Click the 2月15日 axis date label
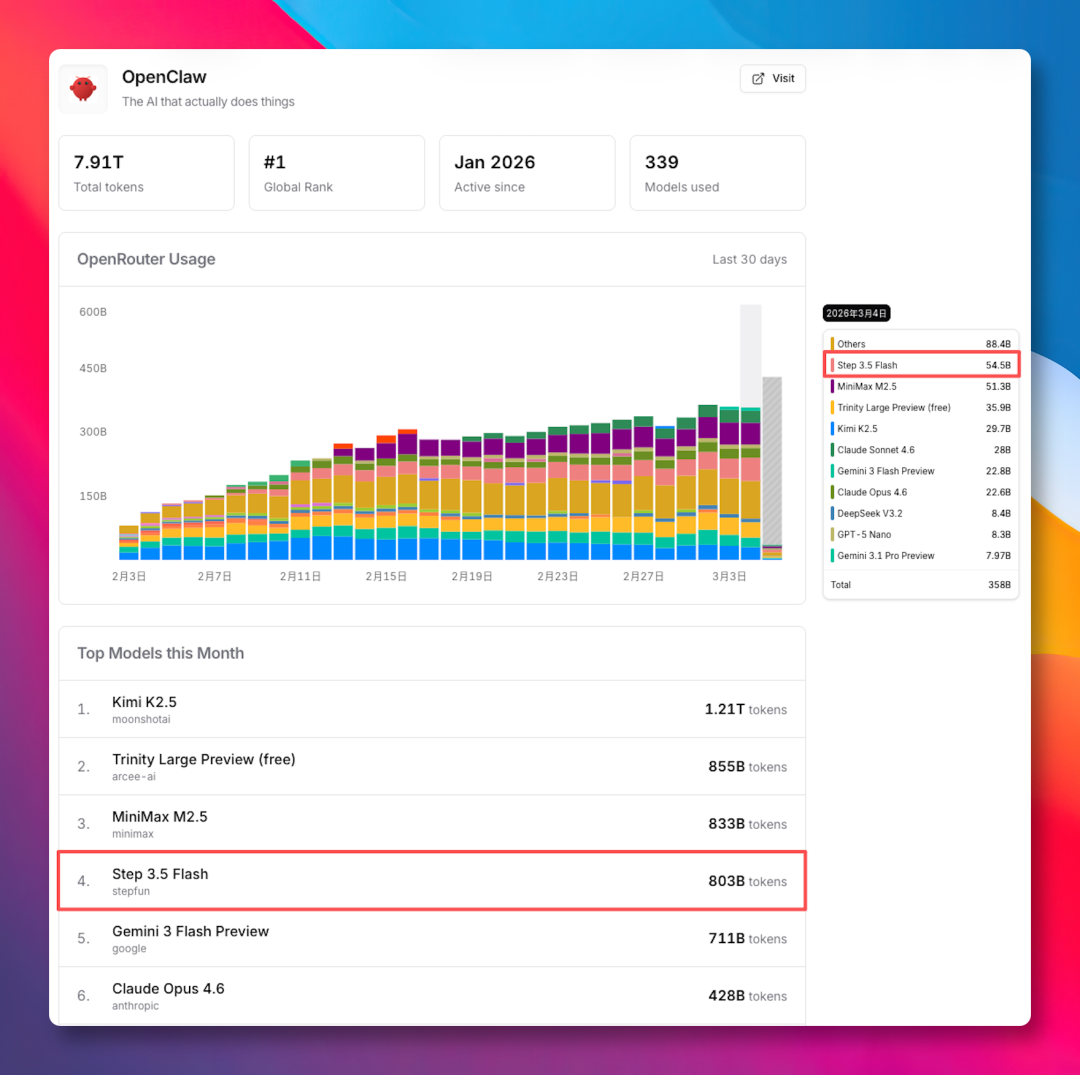 coord(386,576)
